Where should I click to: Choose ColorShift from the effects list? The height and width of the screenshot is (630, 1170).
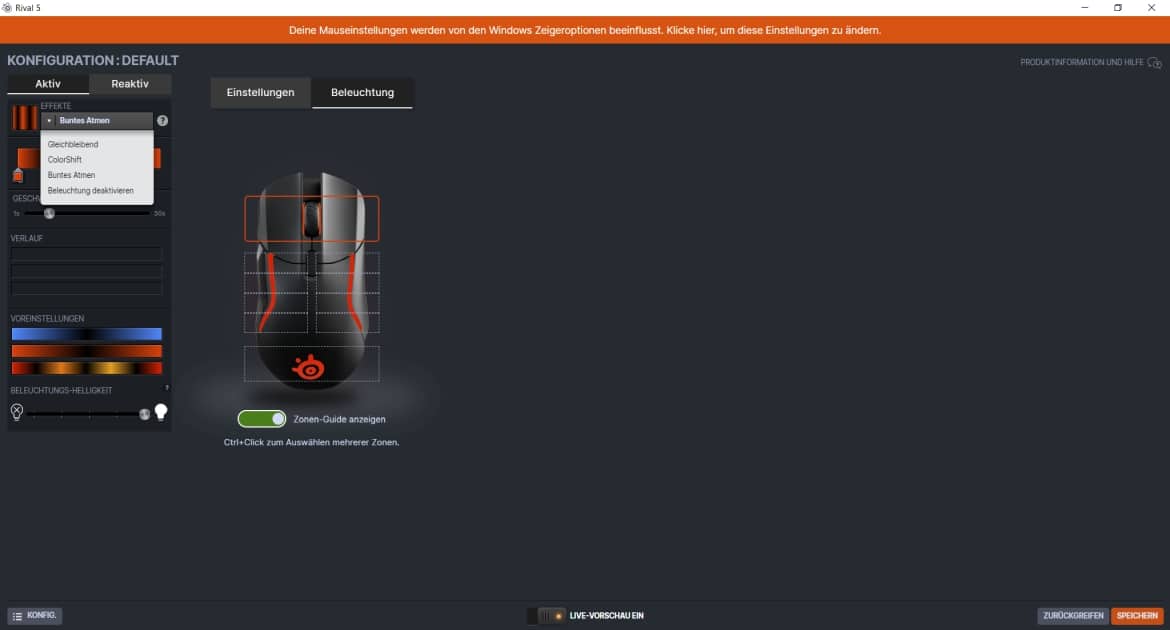[x=65, y=160]
